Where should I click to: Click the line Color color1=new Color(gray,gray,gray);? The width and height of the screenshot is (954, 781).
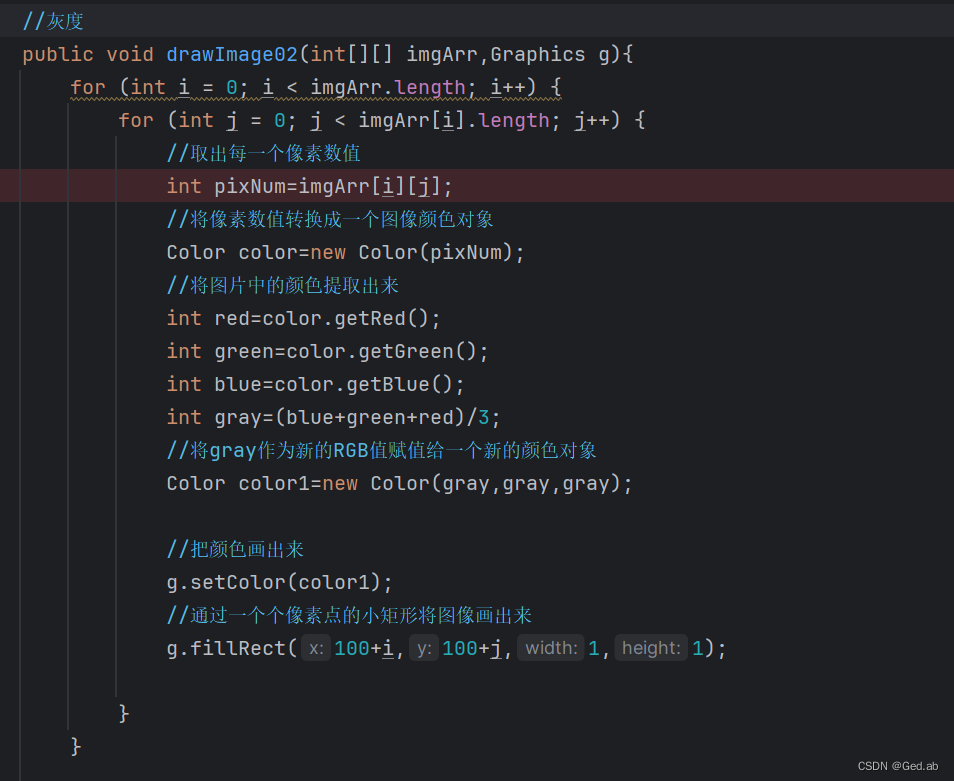click(x=400, y=484)
